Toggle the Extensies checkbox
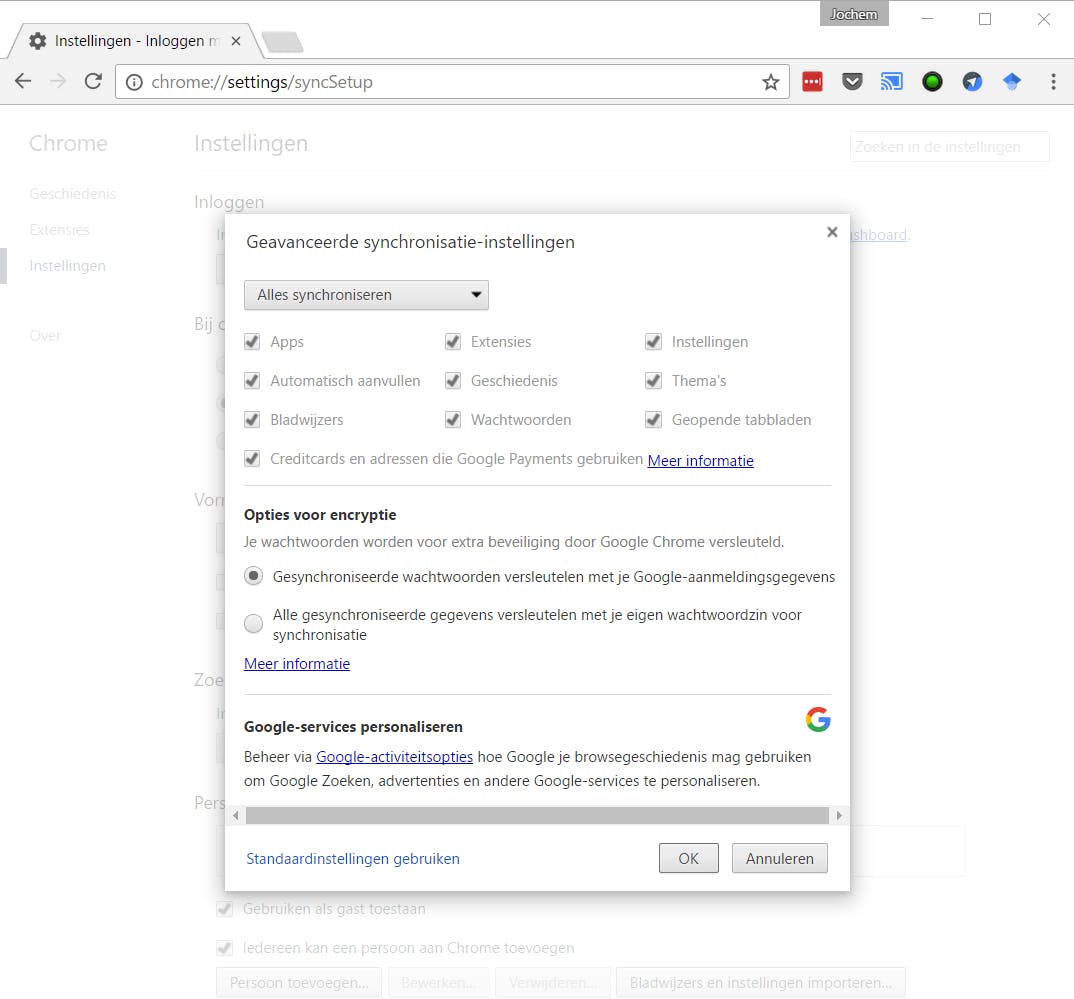This screenshot has height=999, width=1074. point(453,342)
